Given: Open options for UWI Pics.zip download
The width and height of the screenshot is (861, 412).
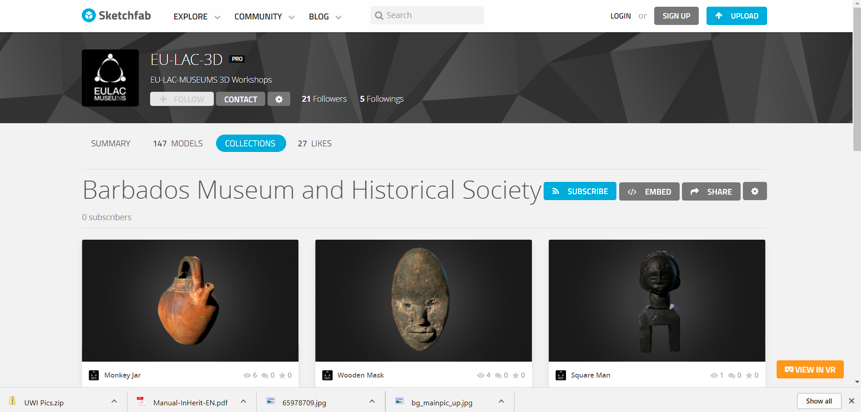Looking at the screenshot, I should [114, 402].
